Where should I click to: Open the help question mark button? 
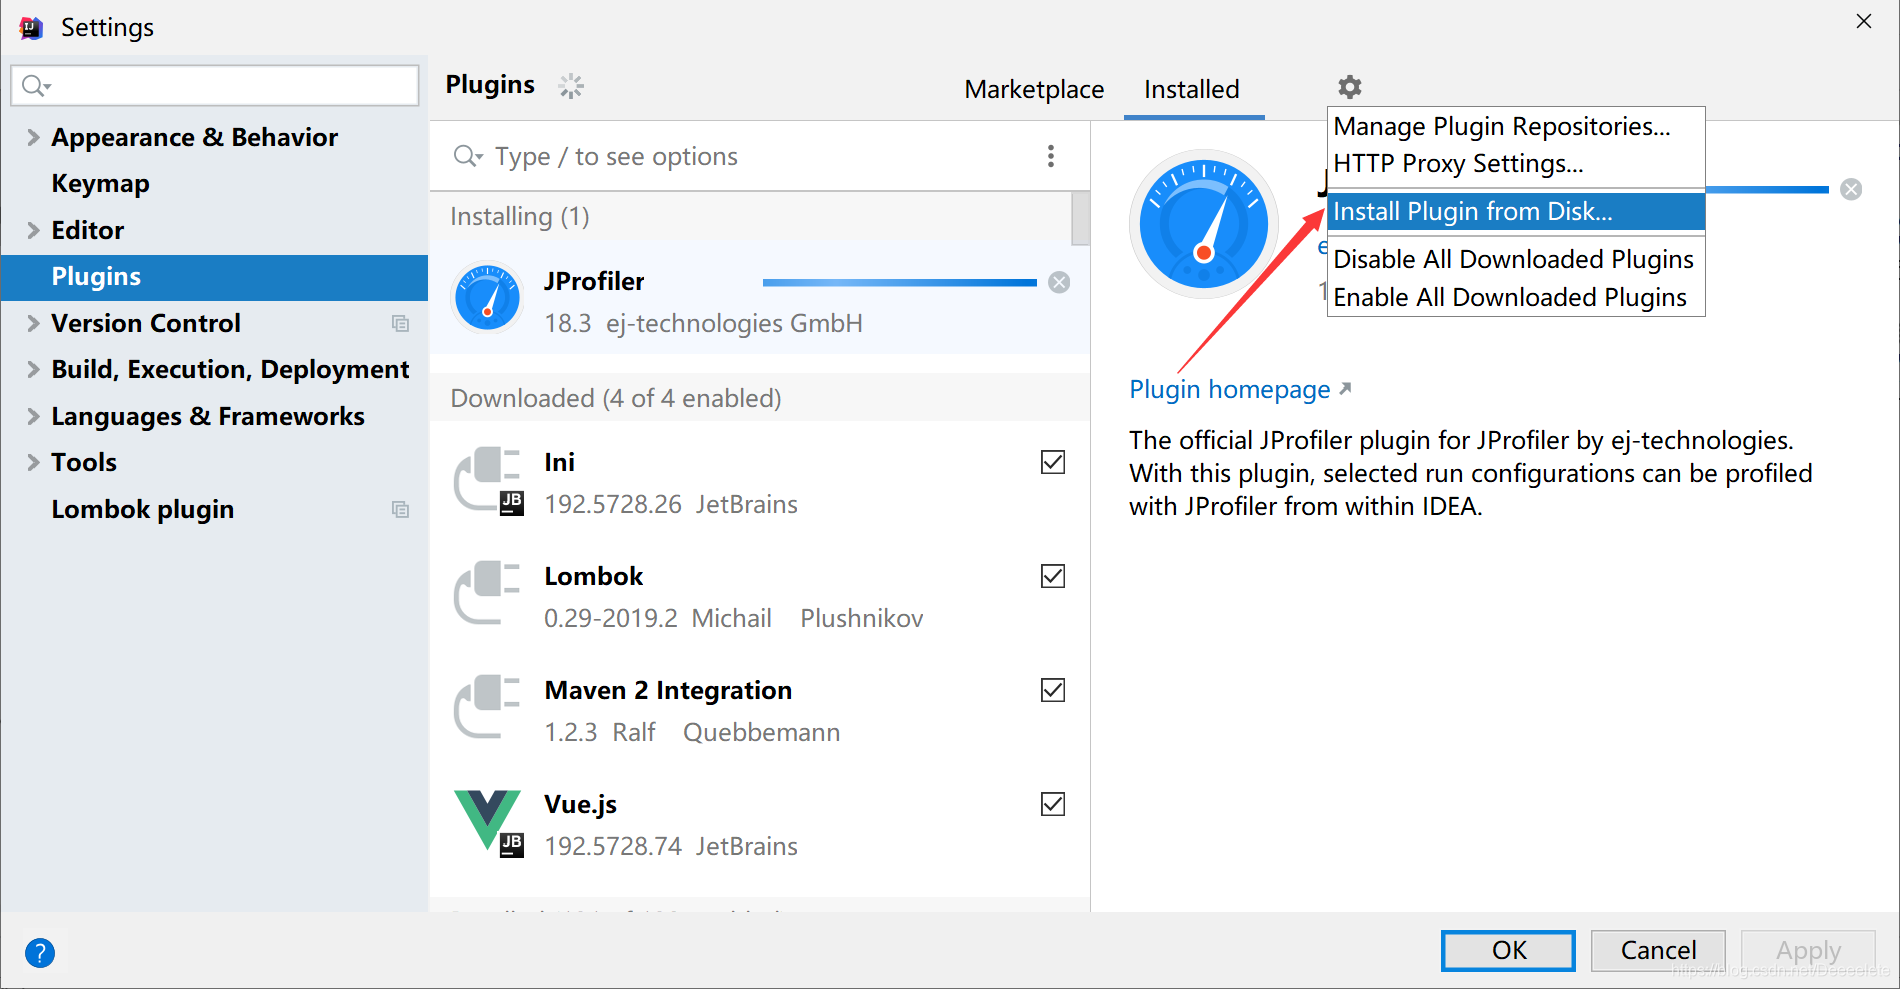click(x=40, y=952)
